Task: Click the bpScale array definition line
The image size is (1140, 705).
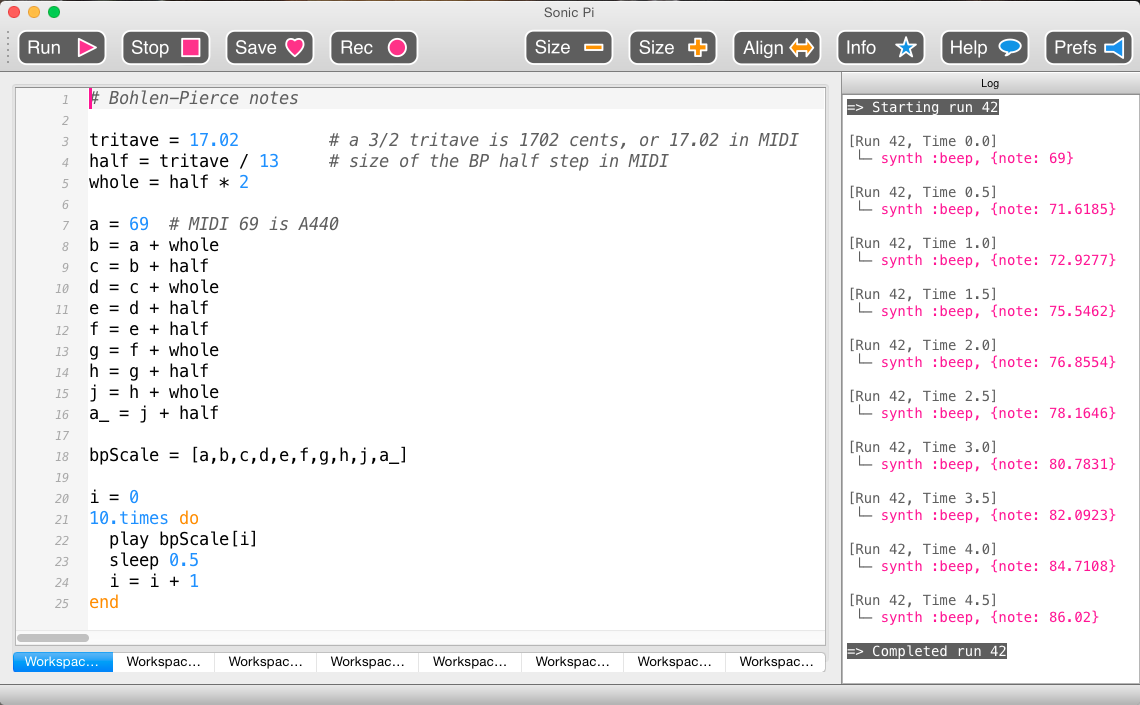Action: (x=249, y=456)
